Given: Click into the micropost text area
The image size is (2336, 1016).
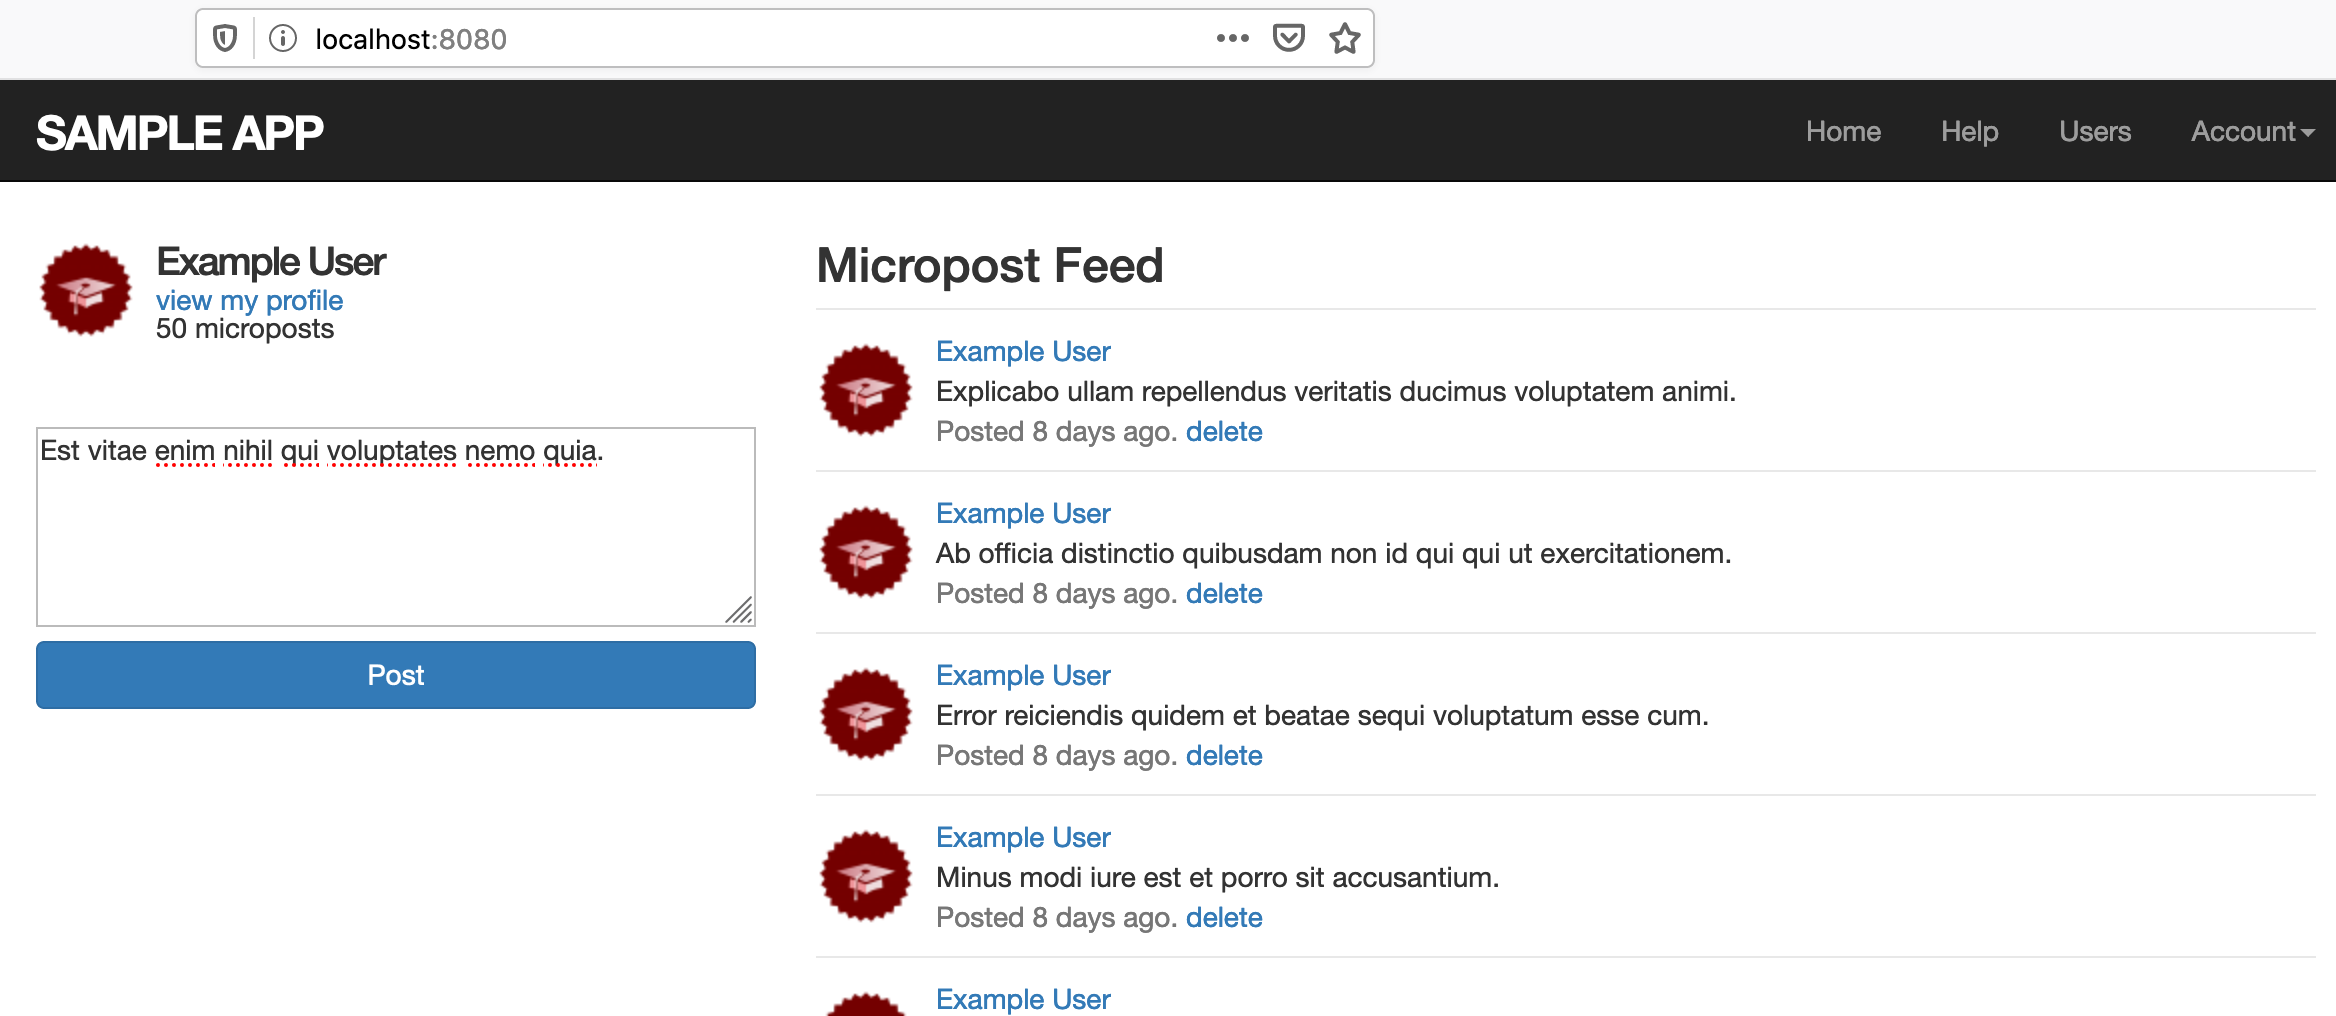Looking at the screenshot, I should point(396,527).
